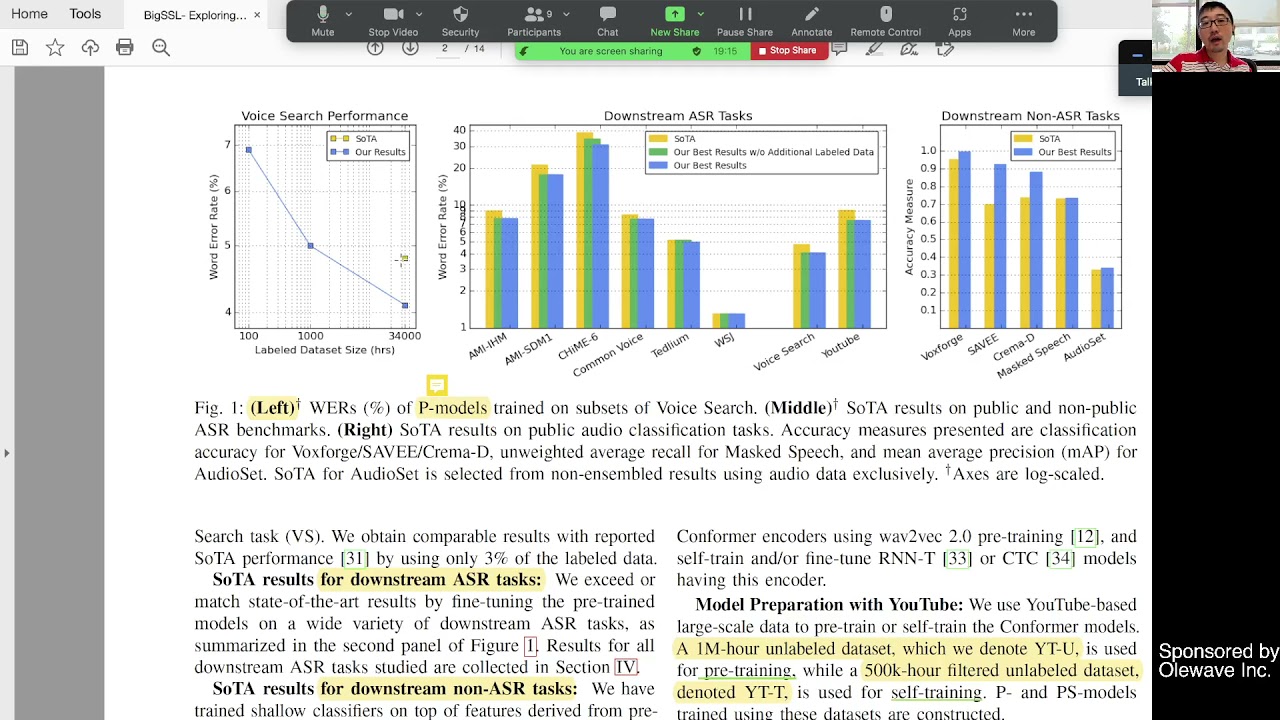This screenshot has height=720, width=1280.
Task: Click the red Stop Share button
Action: click(788, 50)
